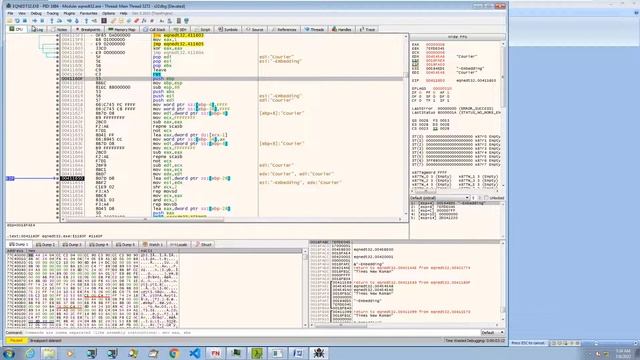Select the Dump 2 tab
The image size is (640, 360).
46,244
